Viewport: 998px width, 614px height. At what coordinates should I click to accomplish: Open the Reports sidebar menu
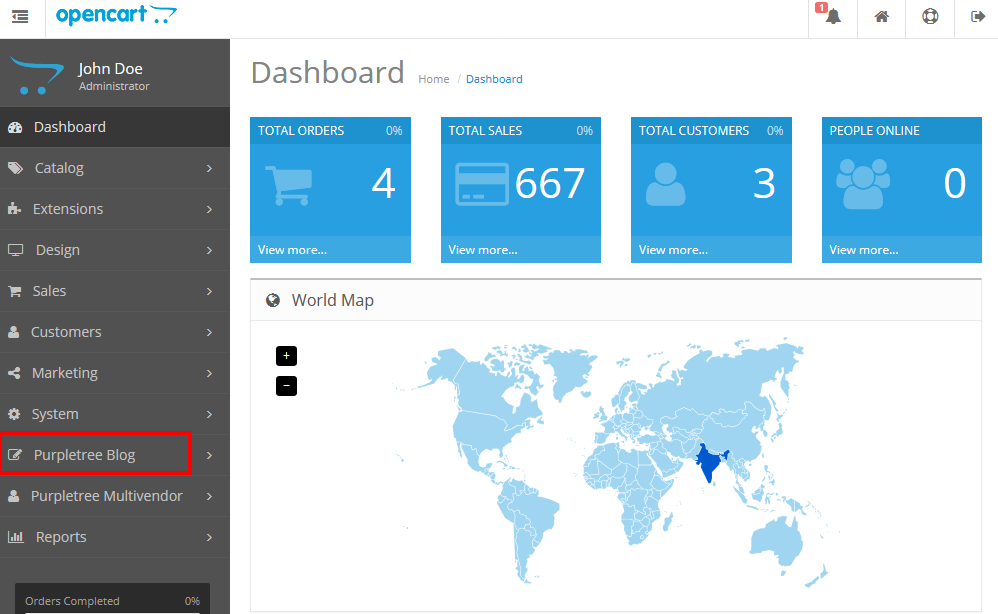pos(115,537)
